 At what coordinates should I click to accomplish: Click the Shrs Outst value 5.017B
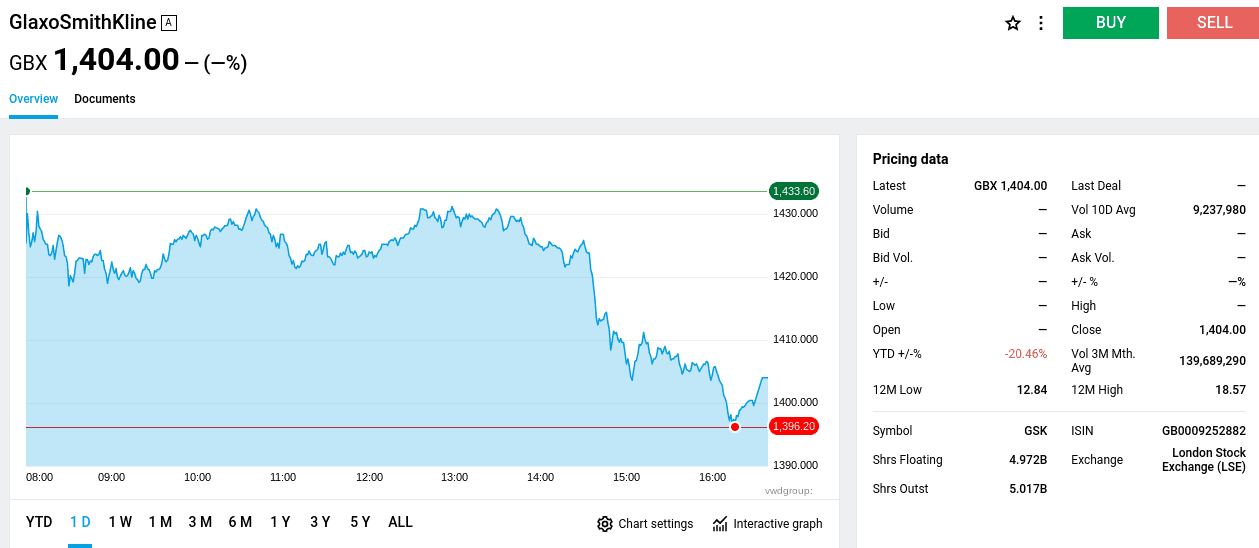[1028, 489]
